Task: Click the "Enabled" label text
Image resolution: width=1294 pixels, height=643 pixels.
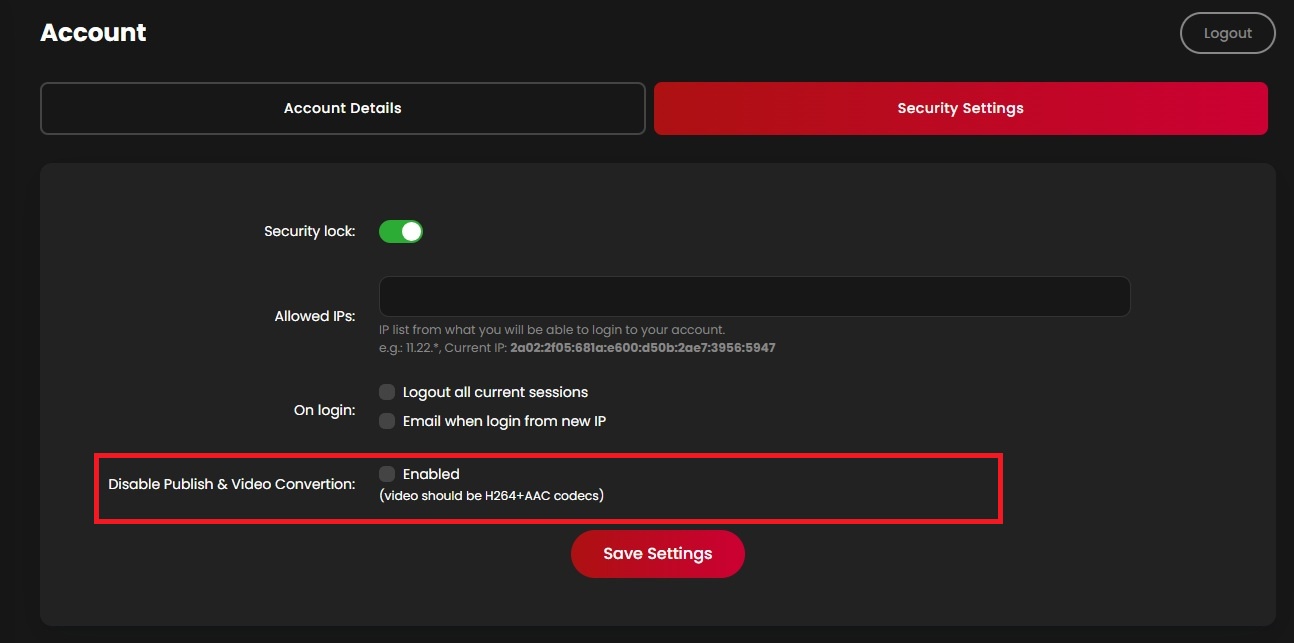Action: pyautogui.click(x=431, y=474)
